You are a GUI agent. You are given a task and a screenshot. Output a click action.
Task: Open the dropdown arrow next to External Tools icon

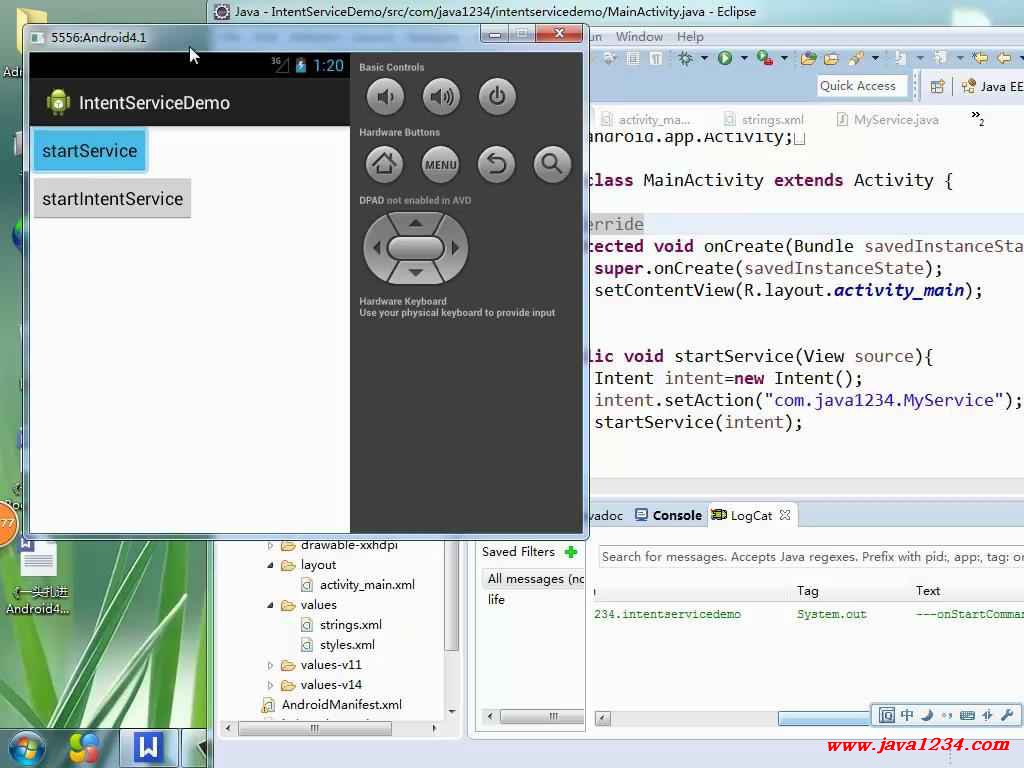(x=784, y=59)
